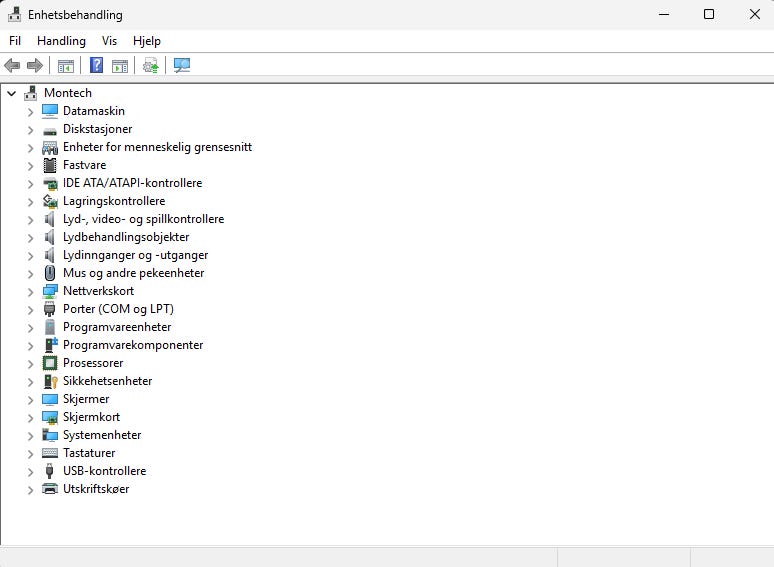The image size is (774, 567).
Task: Expand the Systemenheter node
Action: coord(31,436)
